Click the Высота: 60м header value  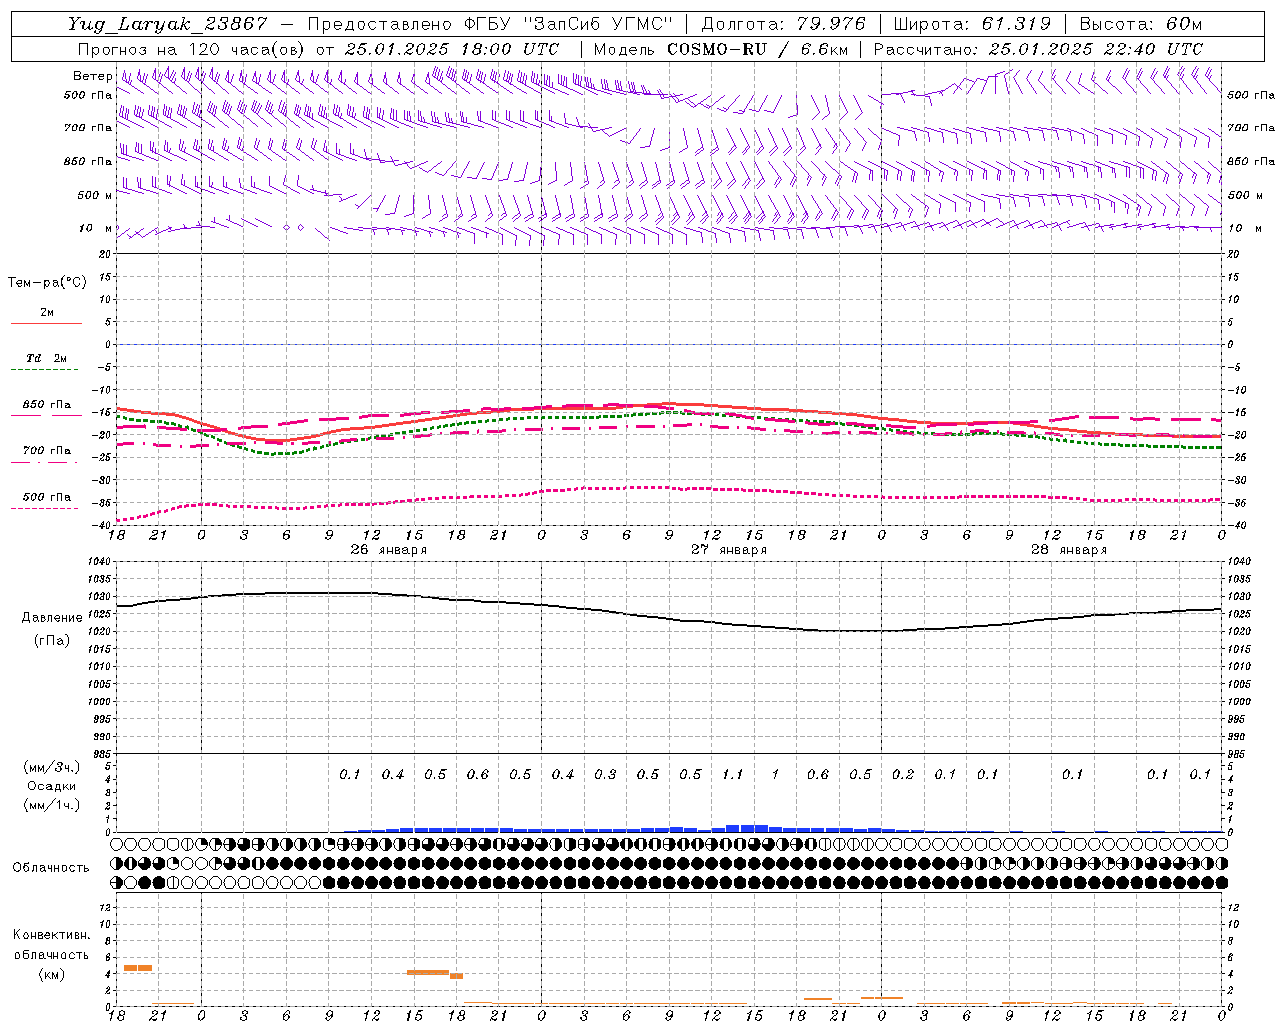pyautogui.click(x=1141, y=24)
